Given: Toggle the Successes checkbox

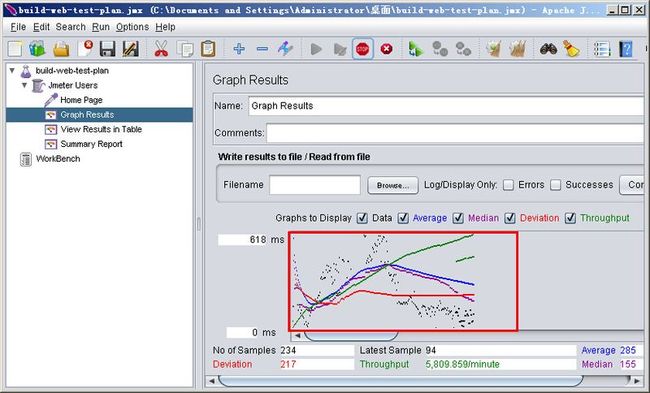Looking at the screenshot, I should click(x=555, y=185).
